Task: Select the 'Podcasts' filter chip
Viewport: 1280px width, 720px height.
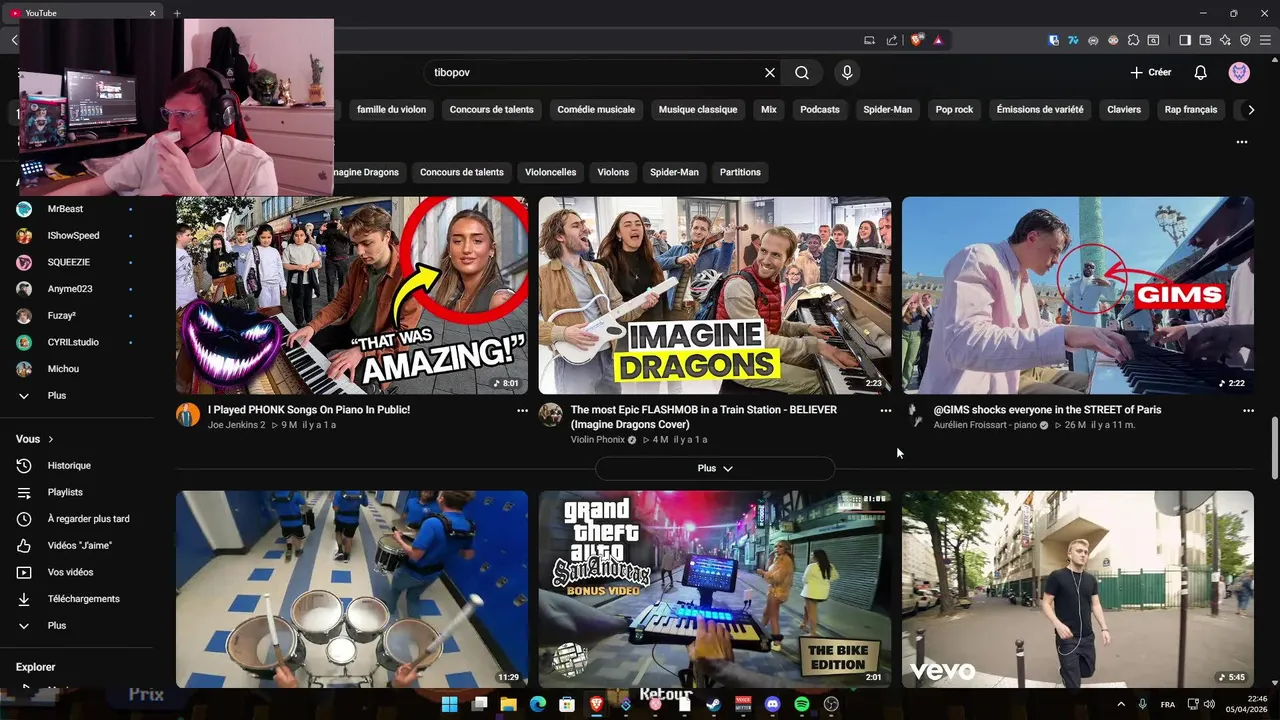Action: 820,110
